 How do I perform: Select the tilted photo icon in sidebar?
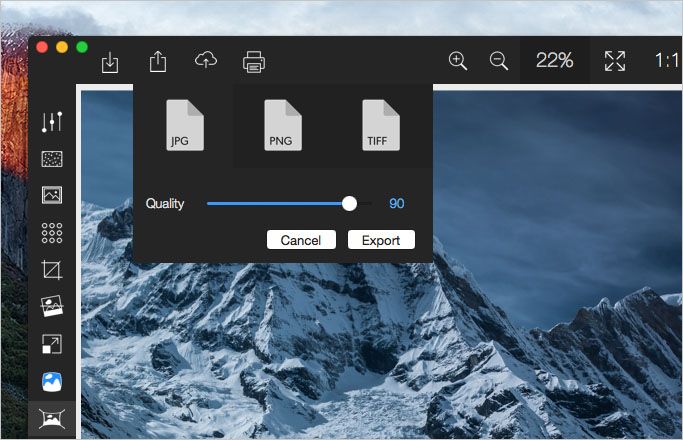[52, 306]
